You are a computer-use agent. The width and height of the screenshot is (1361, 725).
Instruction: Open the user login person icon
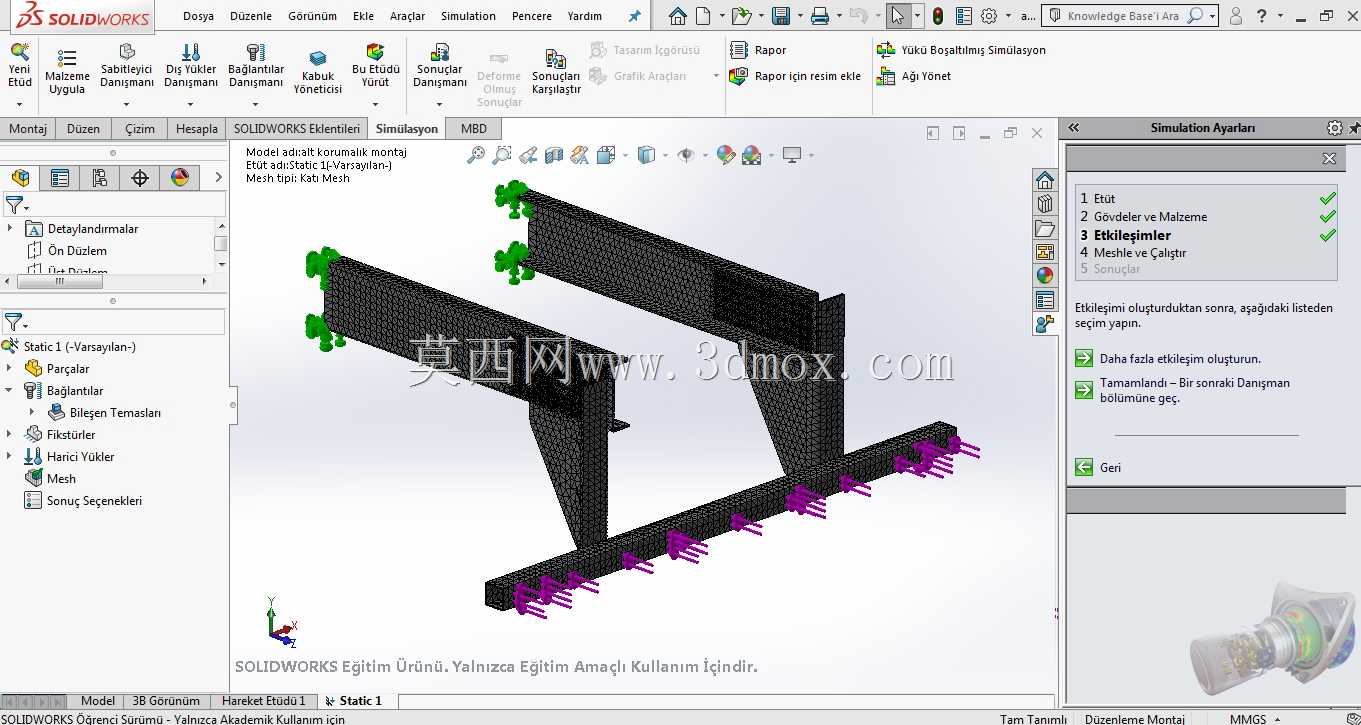point(1236,16)
